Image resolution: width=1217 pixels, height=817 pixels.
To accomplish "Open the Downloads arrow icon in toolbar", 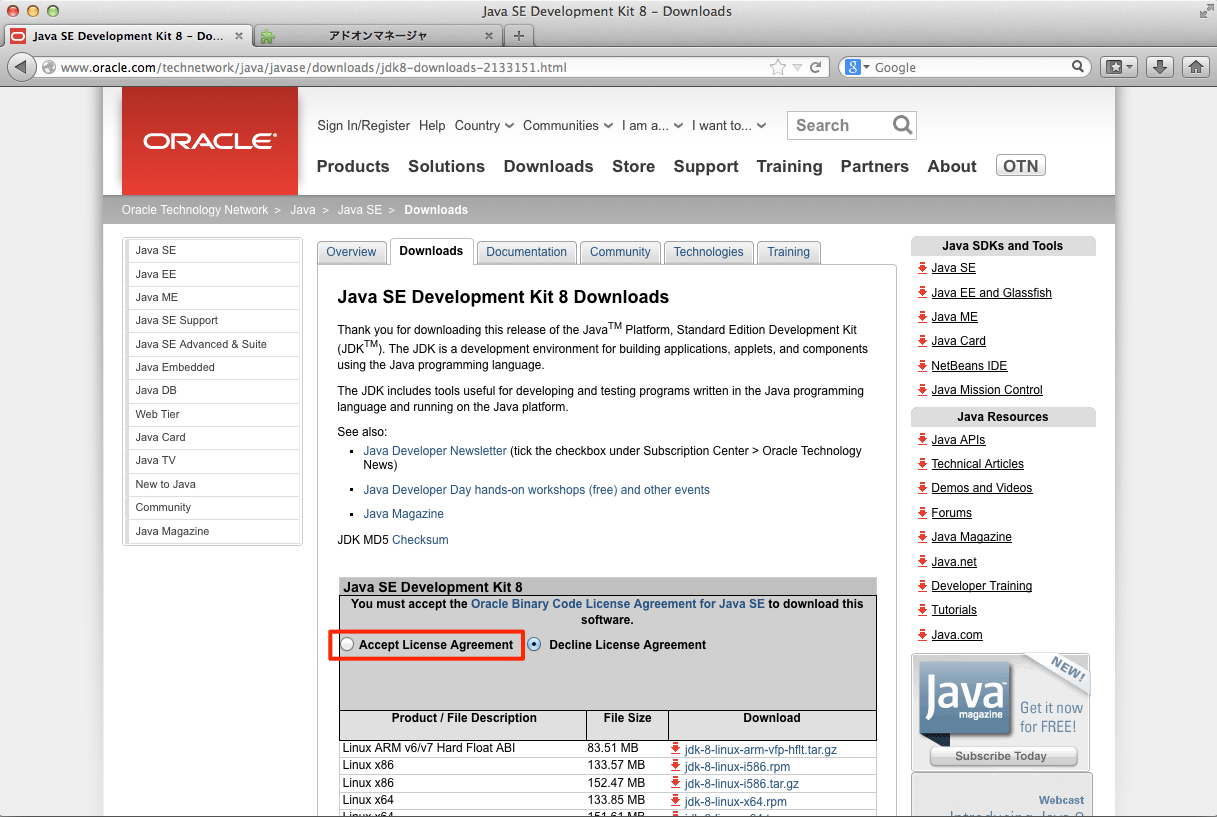I will click(1160, 67).
